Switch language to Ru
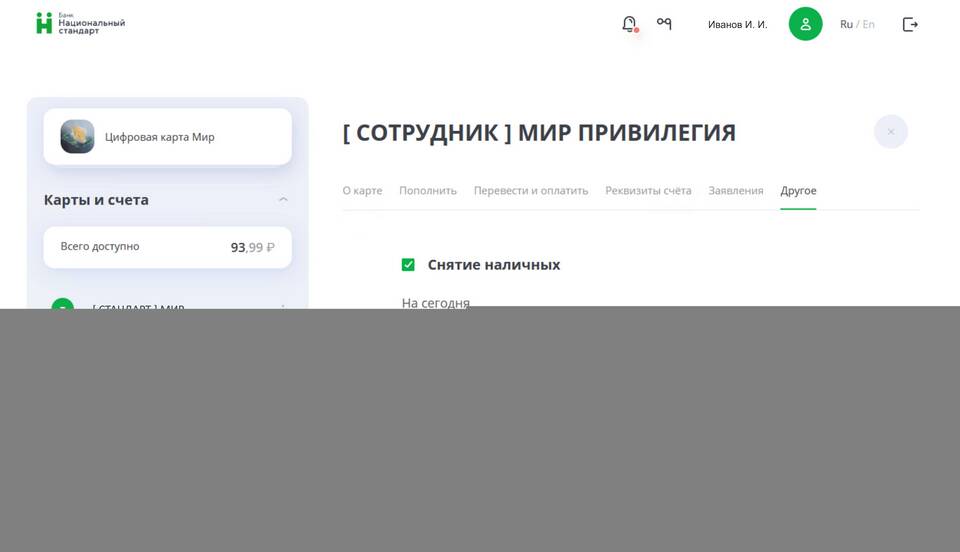Viewport: 960px width, 552px height. tap(846, 24)
